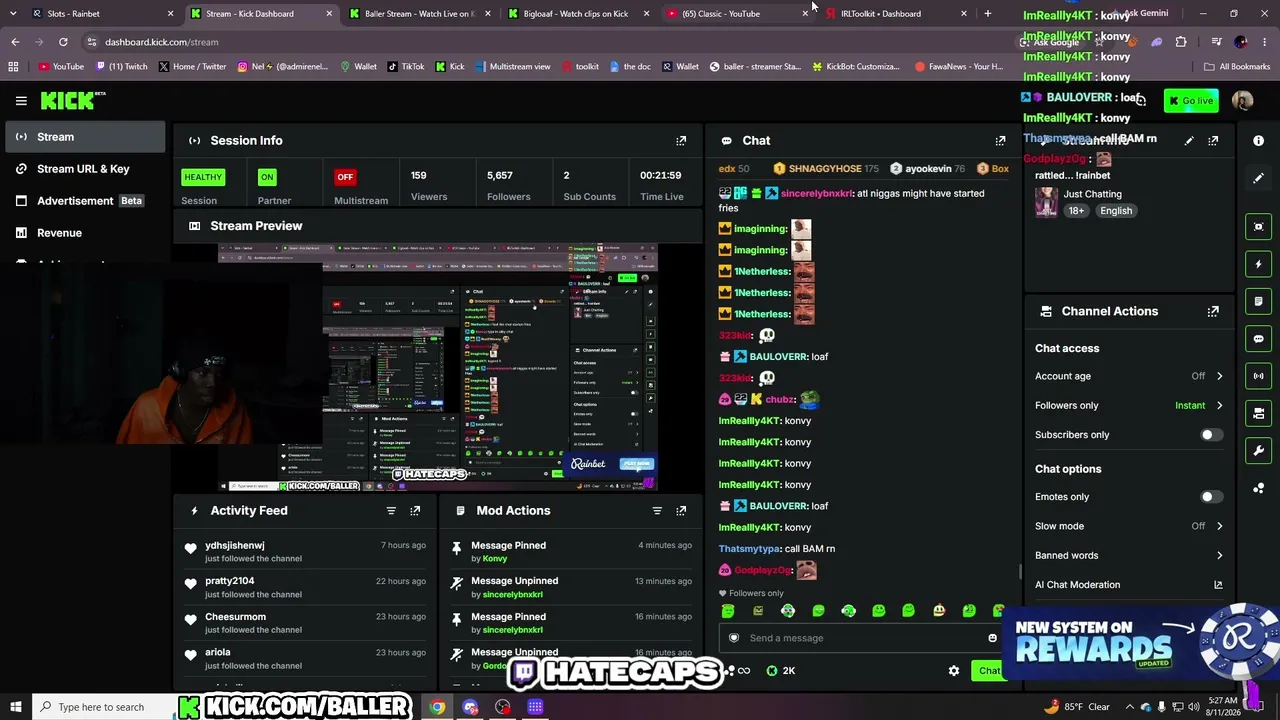Switch to the Baller Stream browser tab
This screenshot has height=720, width=1280.
pos(420,14)
